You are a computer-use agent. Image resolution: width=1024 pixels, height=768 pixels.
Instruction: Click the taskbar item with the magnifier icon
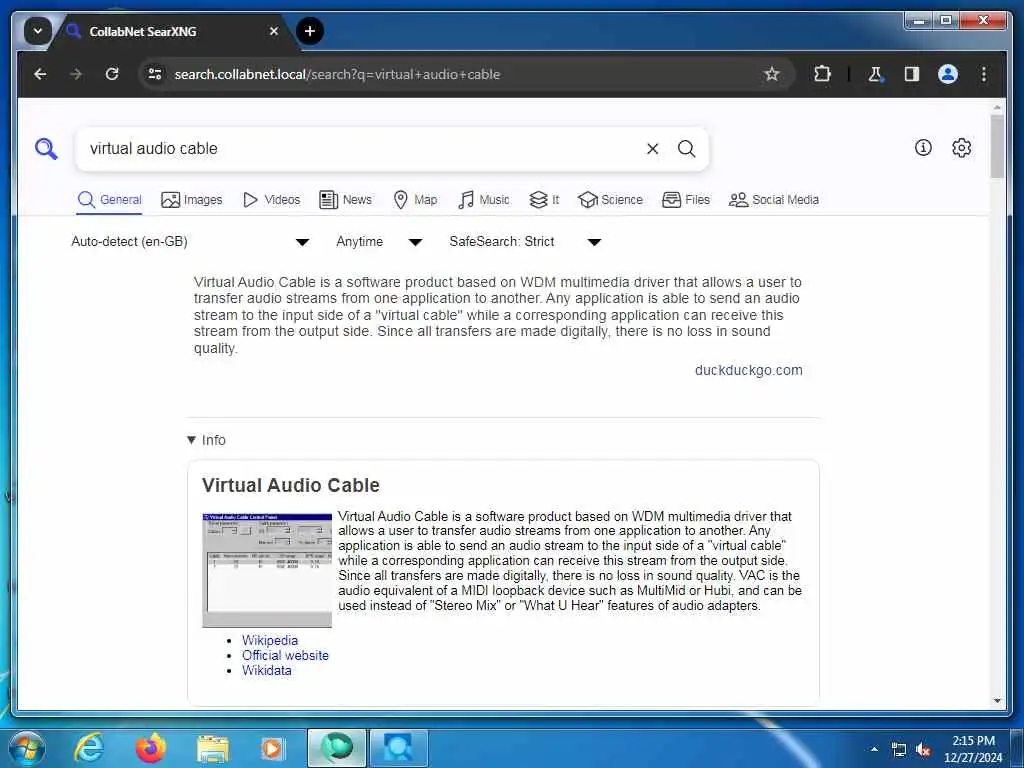coord(398,748)
